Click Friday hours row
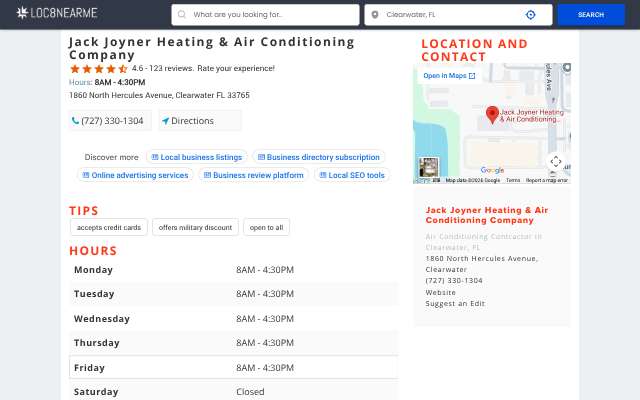This screenshot has height=400, width=640. tap(233, 367)
